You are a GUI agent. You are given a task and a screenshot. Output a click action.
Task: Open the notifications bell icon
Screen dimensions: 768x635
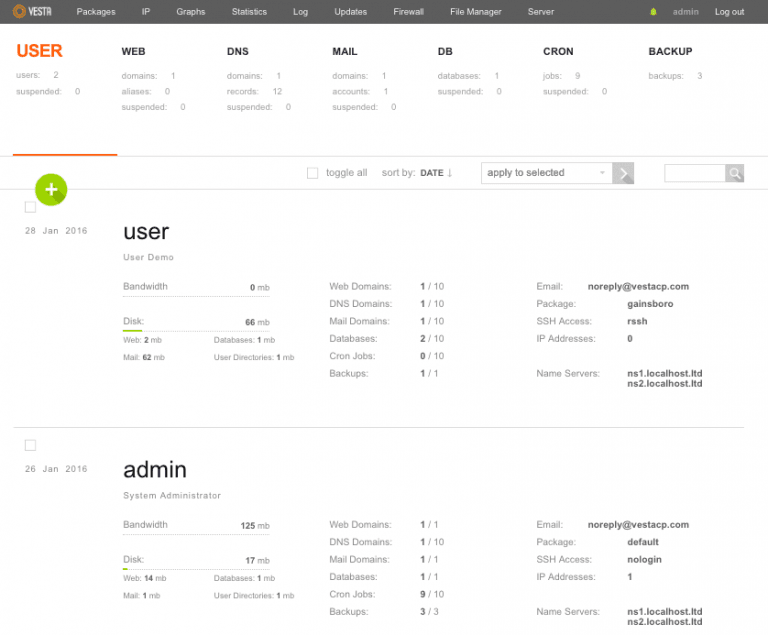tap(653, 12)
